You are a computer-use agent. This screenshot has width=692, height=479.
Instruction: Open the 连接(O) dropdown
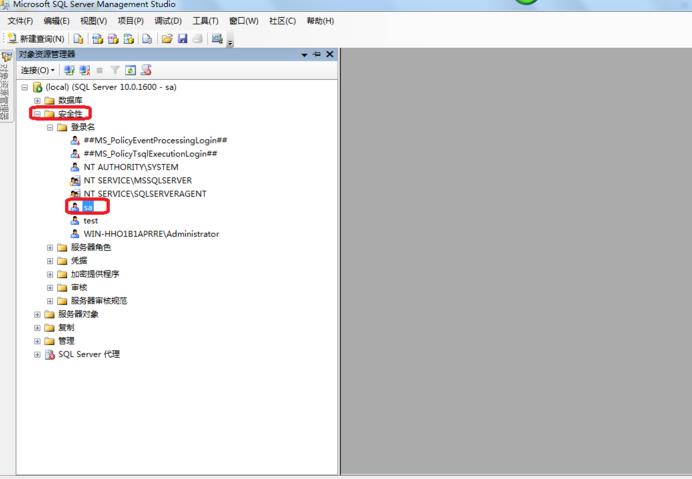(x=38, y=70)
